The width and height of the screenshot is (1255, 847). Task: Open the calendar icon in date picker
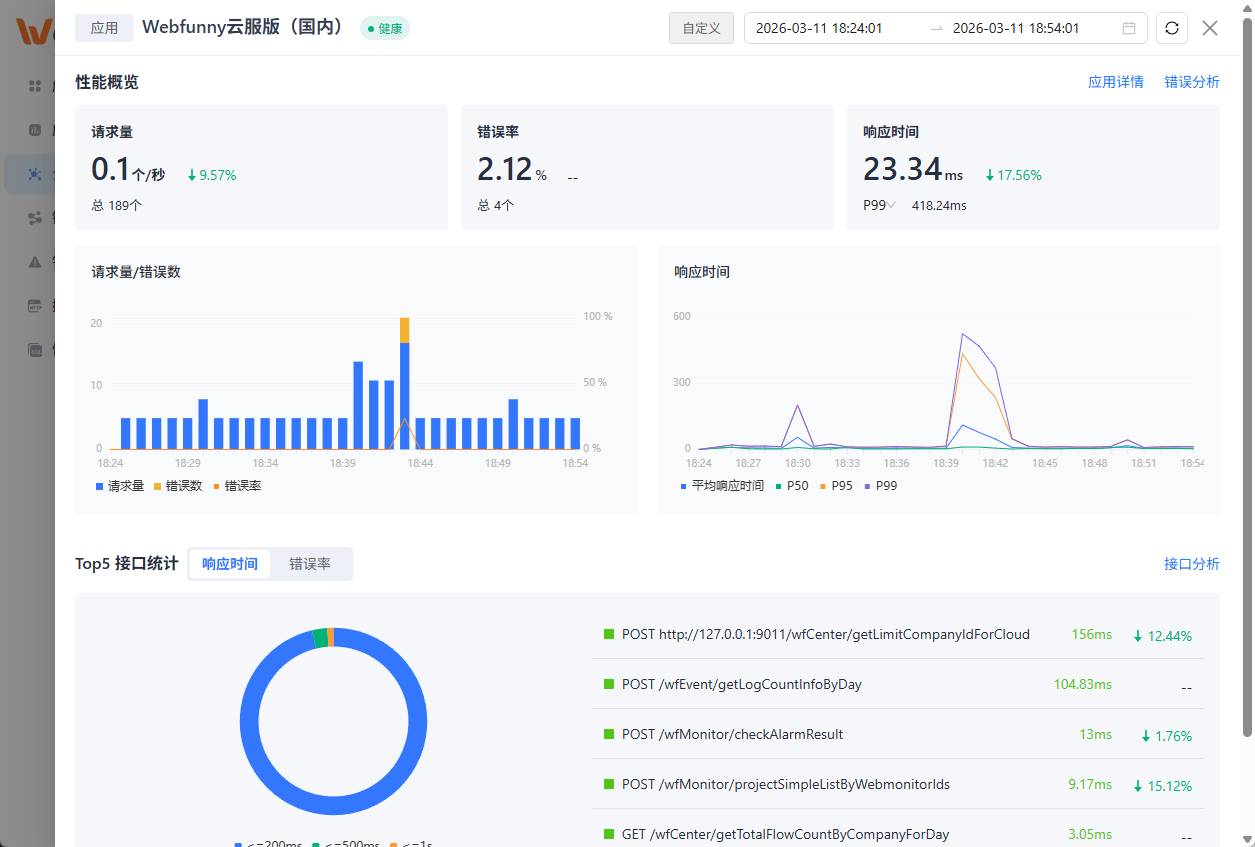[1129, 28]
